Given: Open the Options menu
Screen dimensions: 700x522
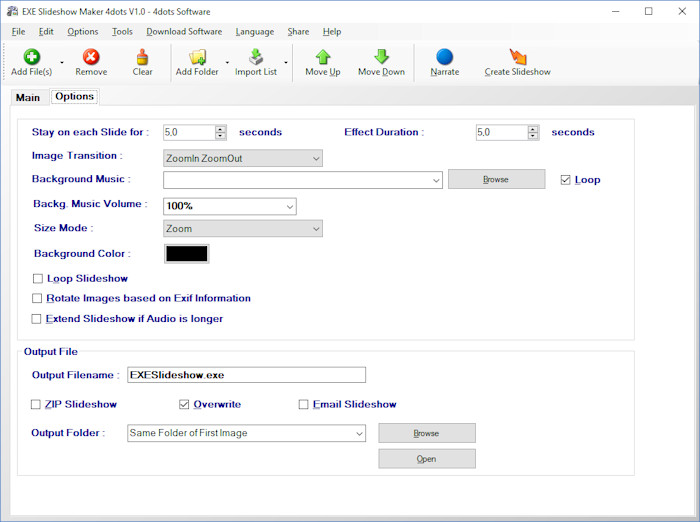Looking at the screenshot, I should coord(83,32).
